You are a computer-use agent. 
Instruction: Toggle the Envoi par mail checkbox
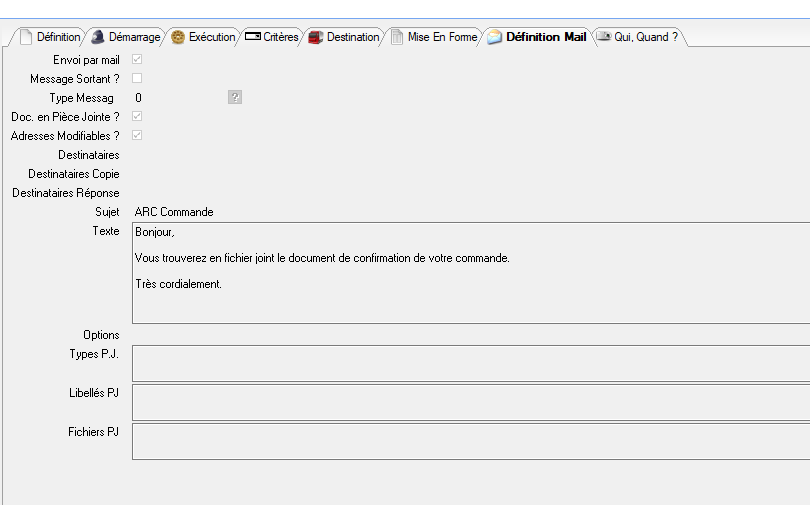137,60
